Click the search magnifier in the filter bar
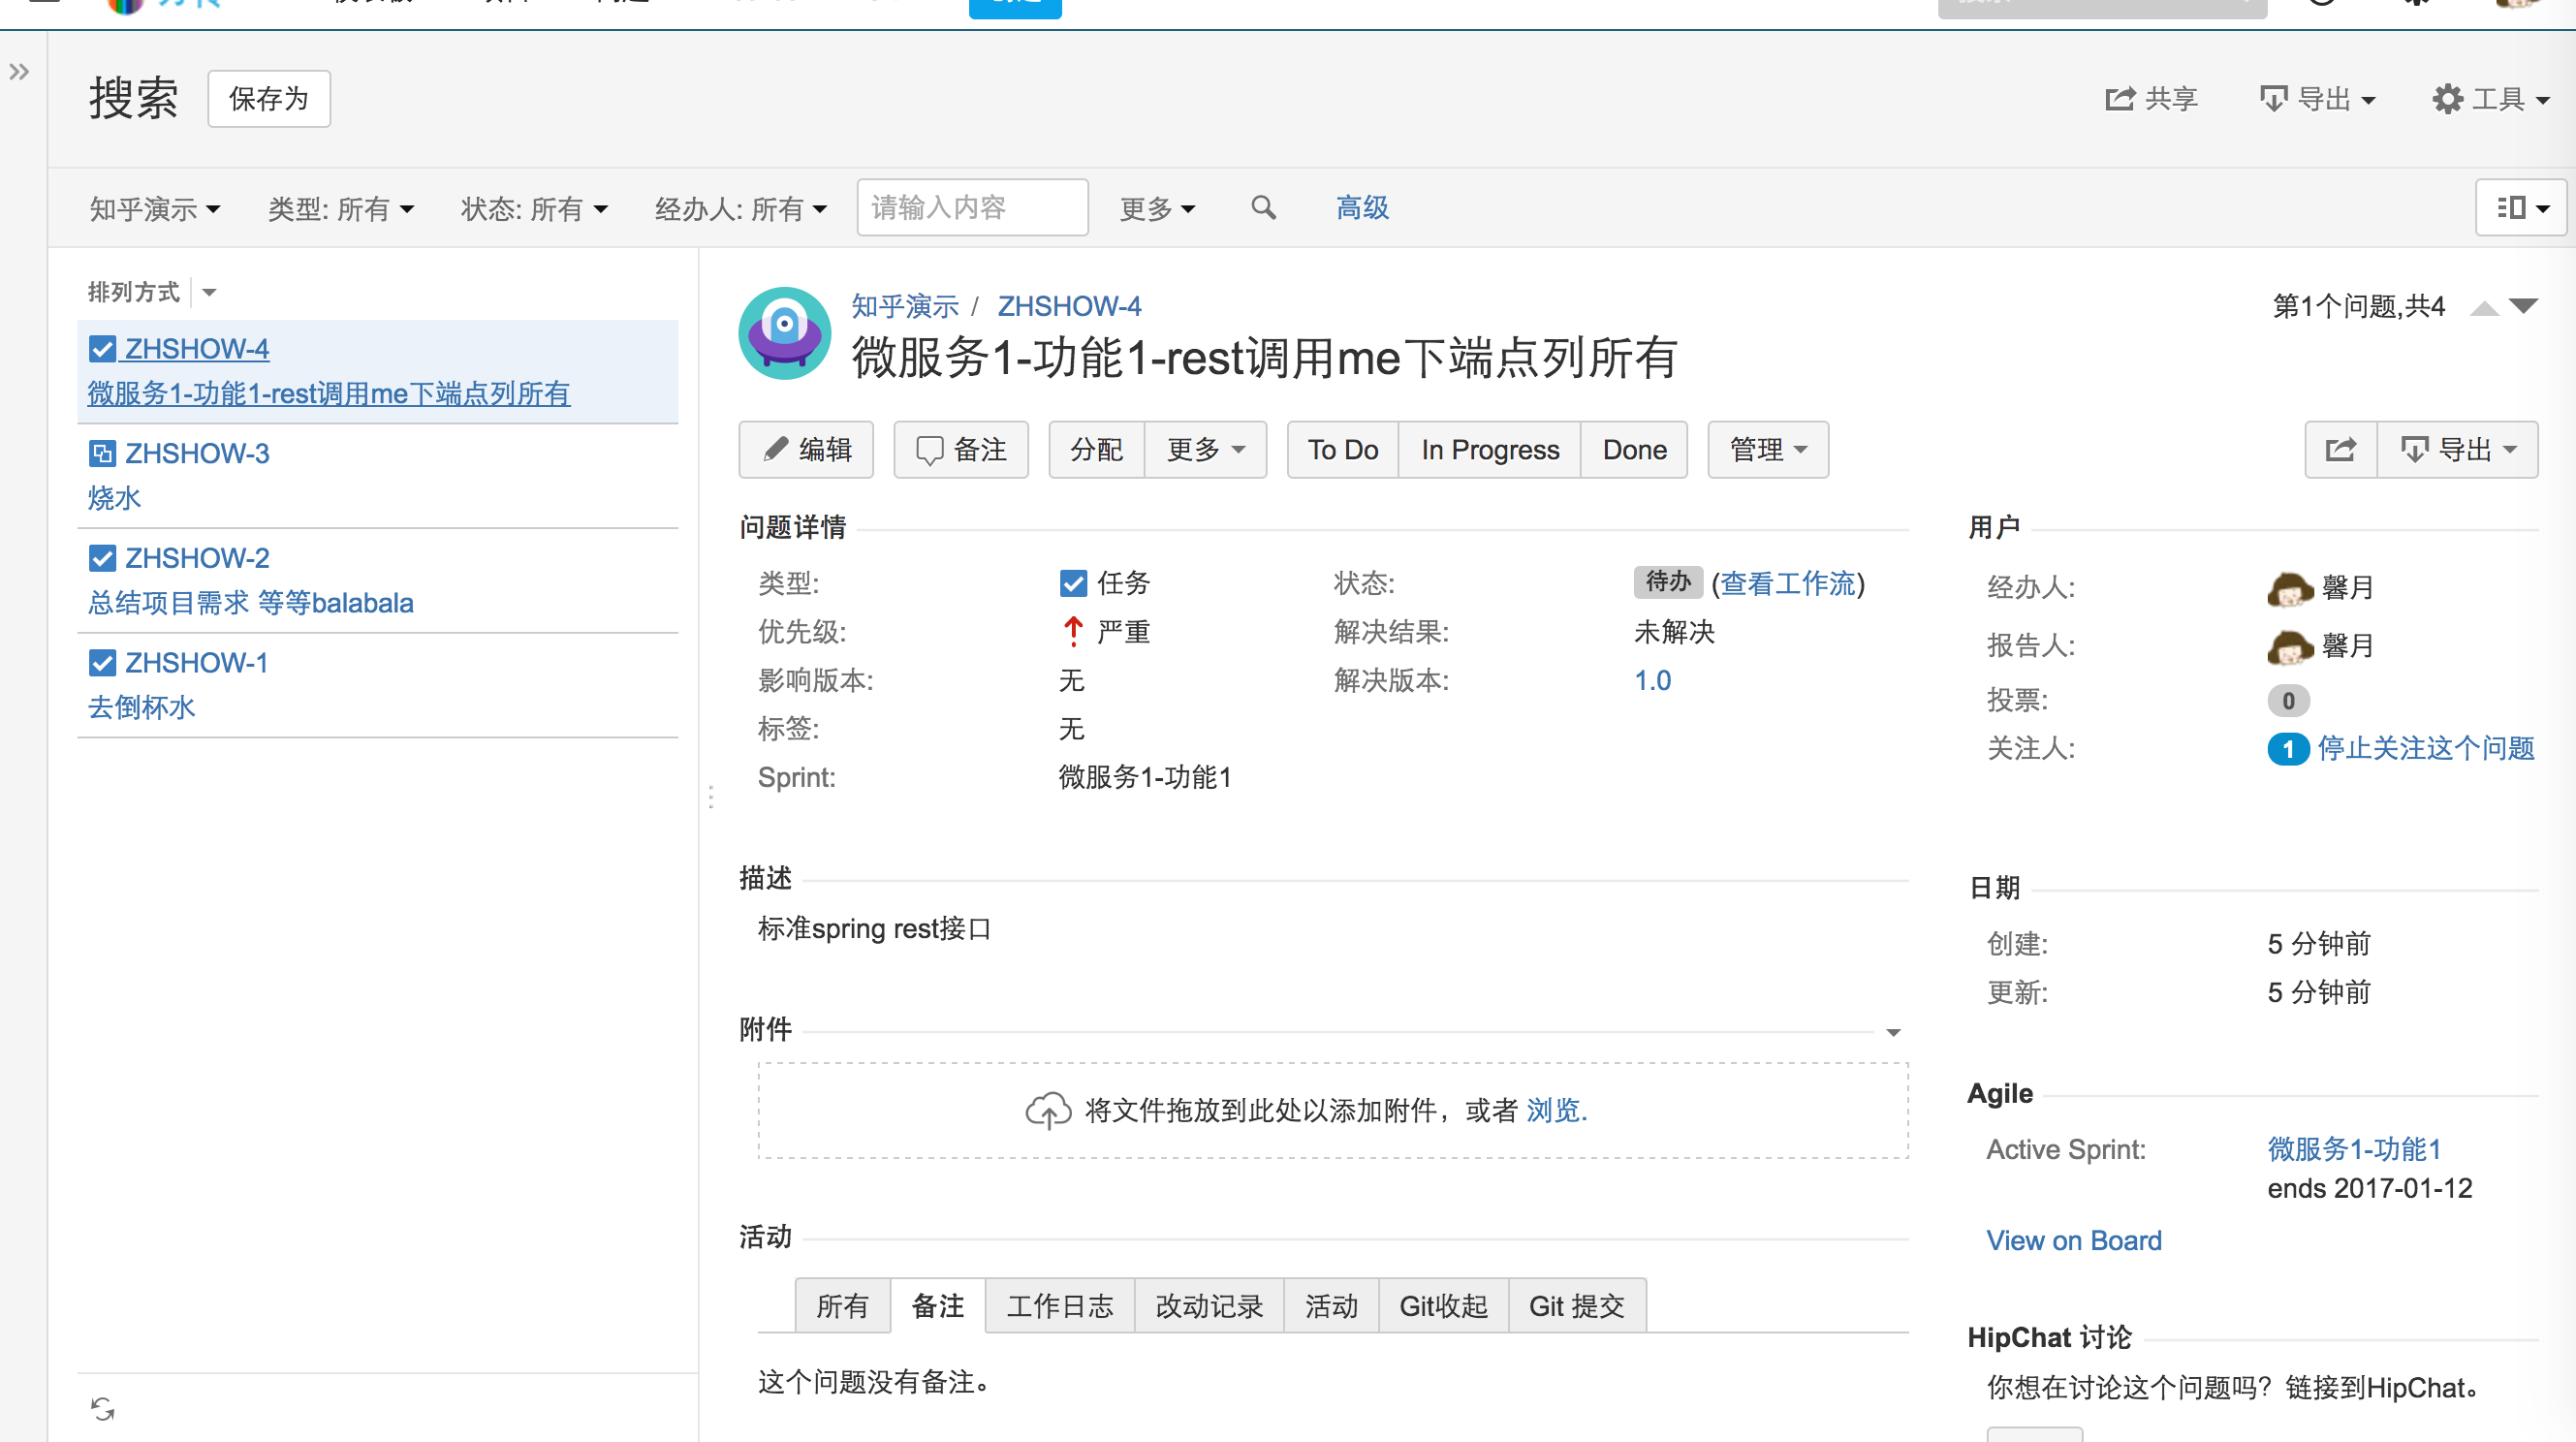This screenshot has width=2576, height=1442. pyautogui.click(x=1263, y=207)
